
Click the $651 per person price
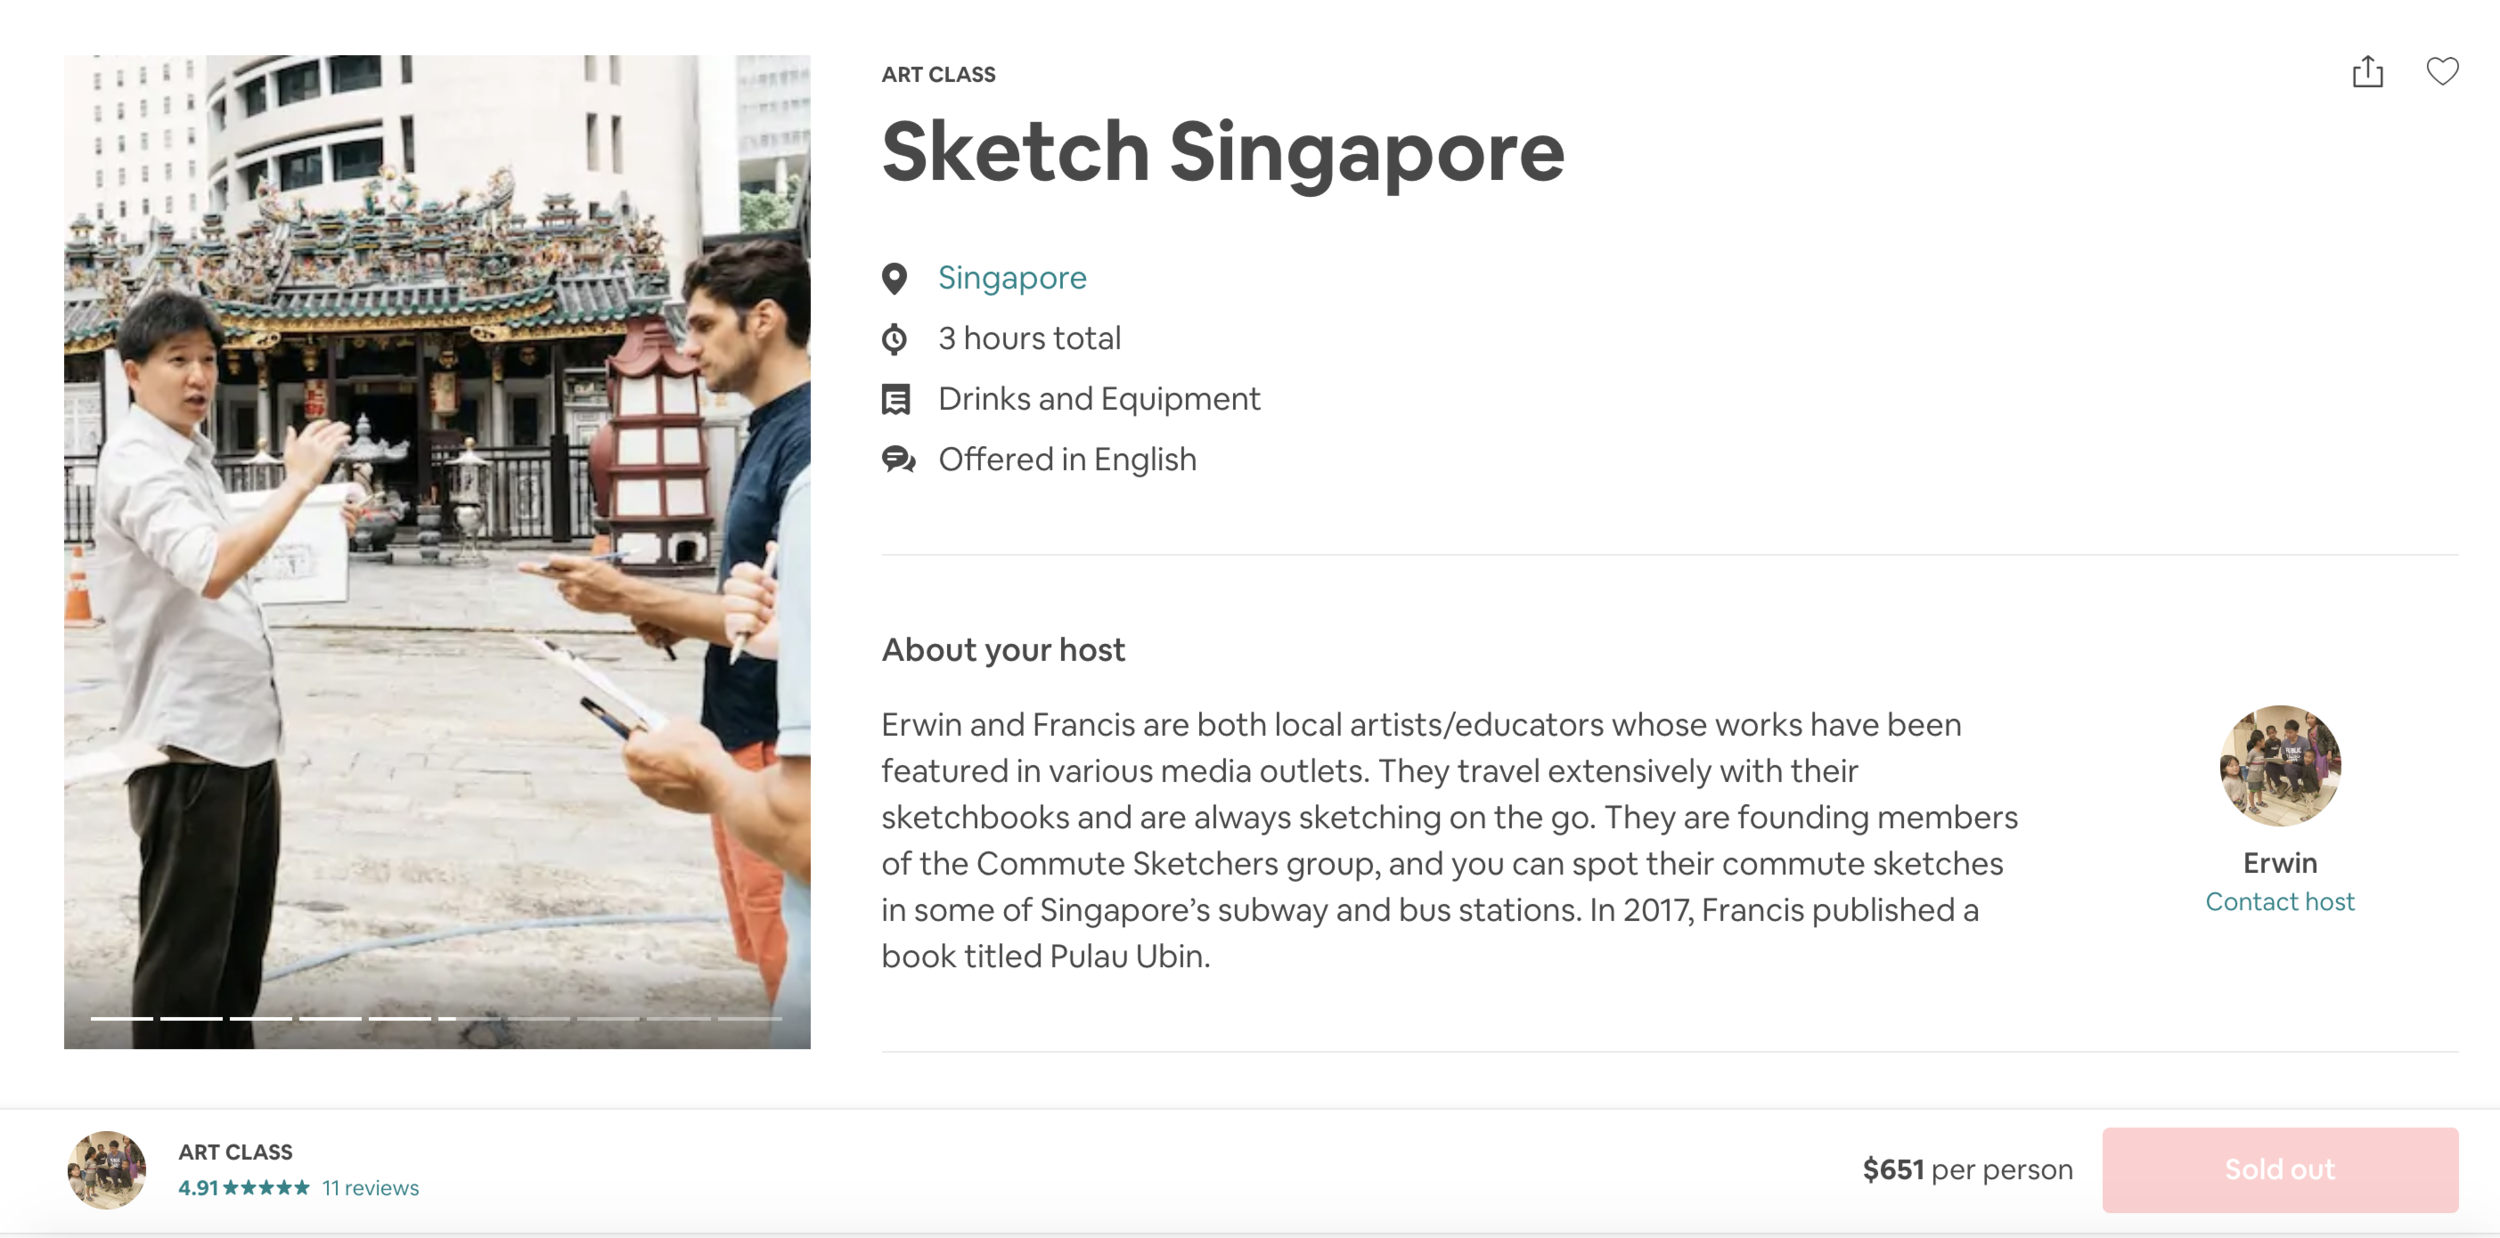[1967, 1169]
